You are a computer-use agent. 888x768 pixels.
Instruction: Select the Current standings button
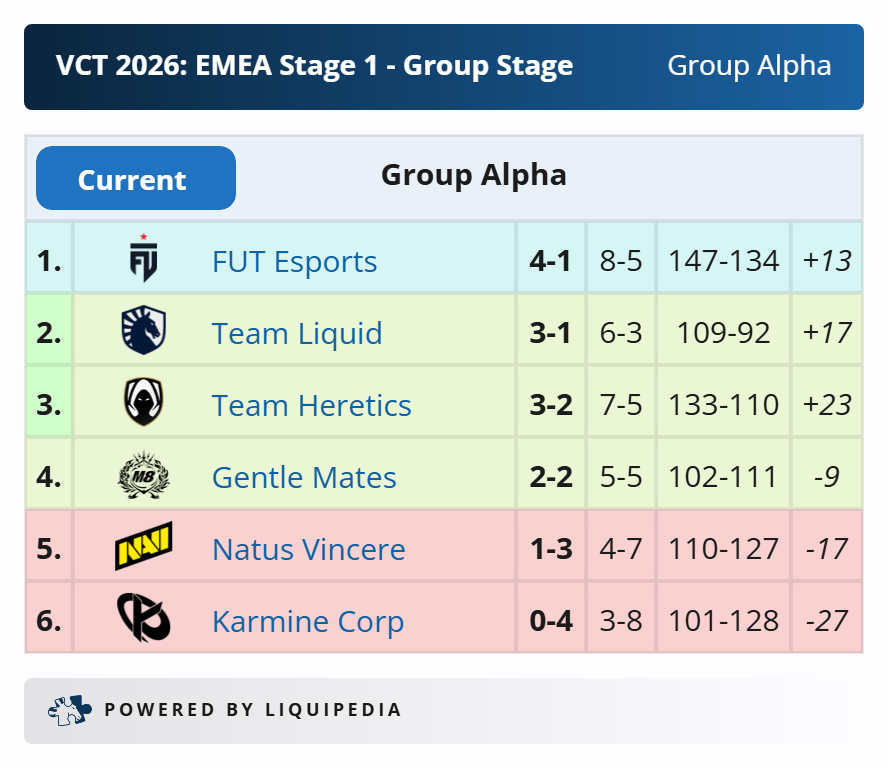136,179
